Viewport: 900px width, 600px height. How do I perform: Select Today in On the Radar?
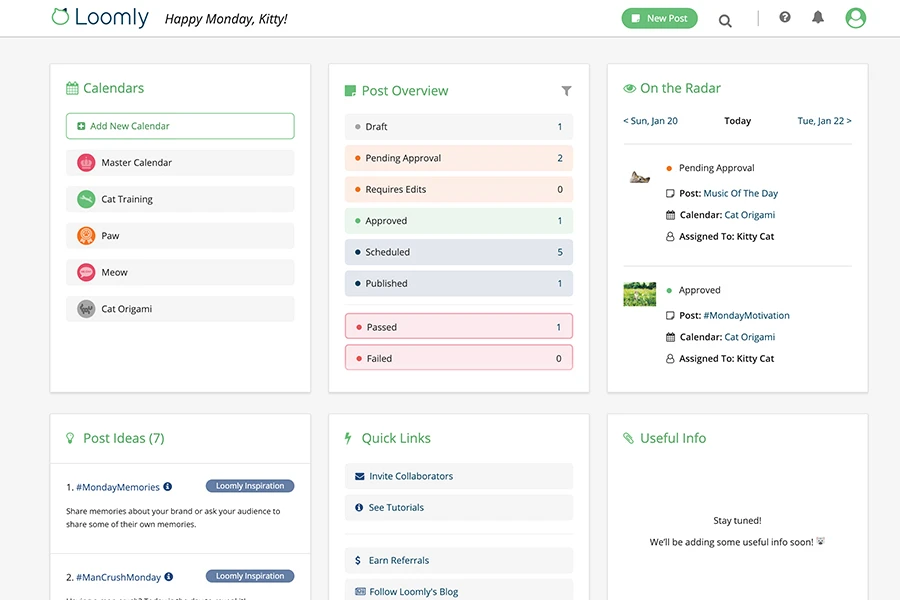(x=737, y=121)
